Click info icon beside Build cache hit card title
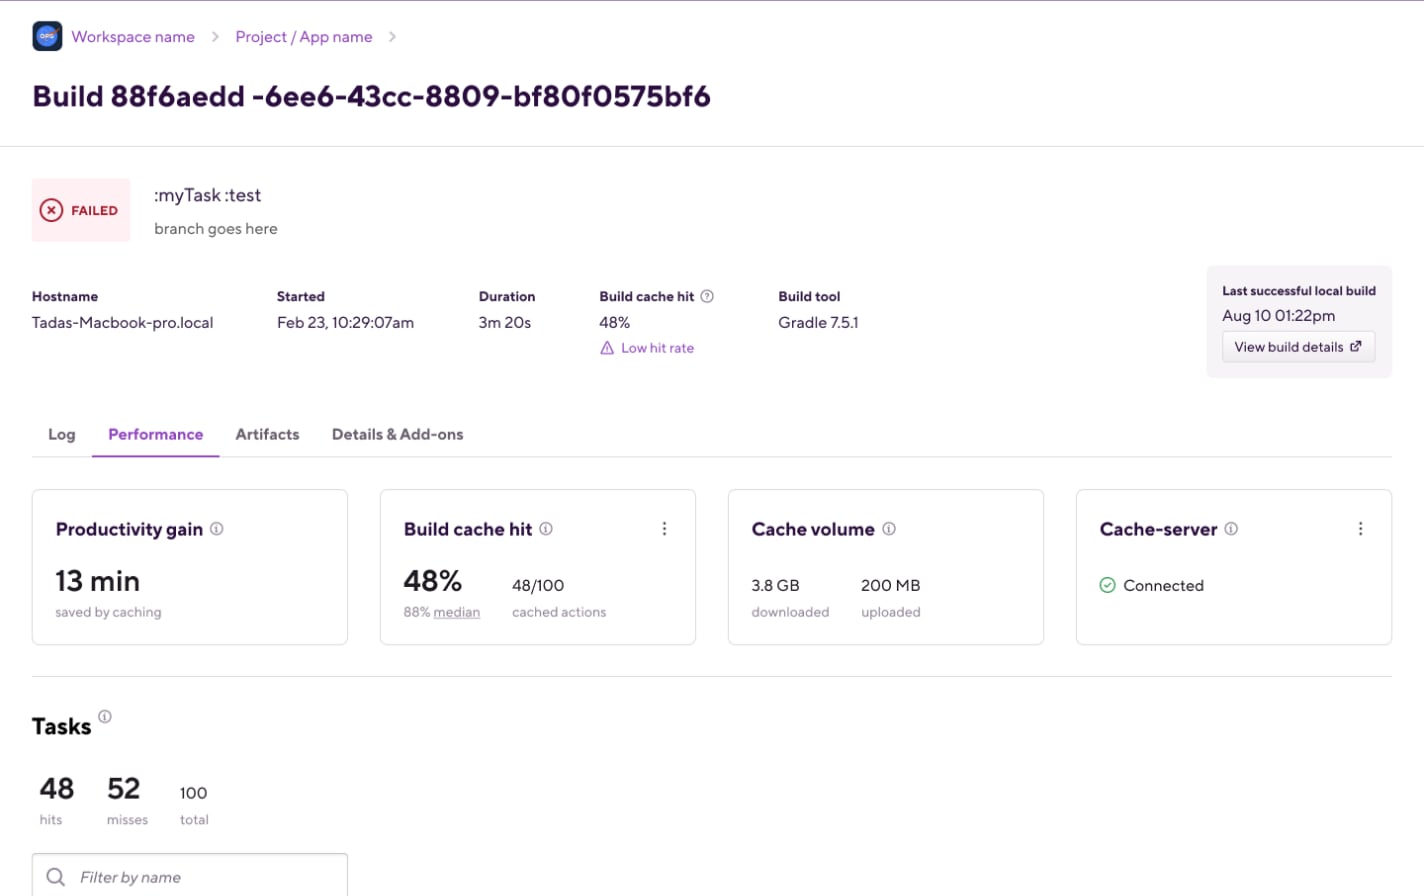1424x896 pixels. point(546,529)
